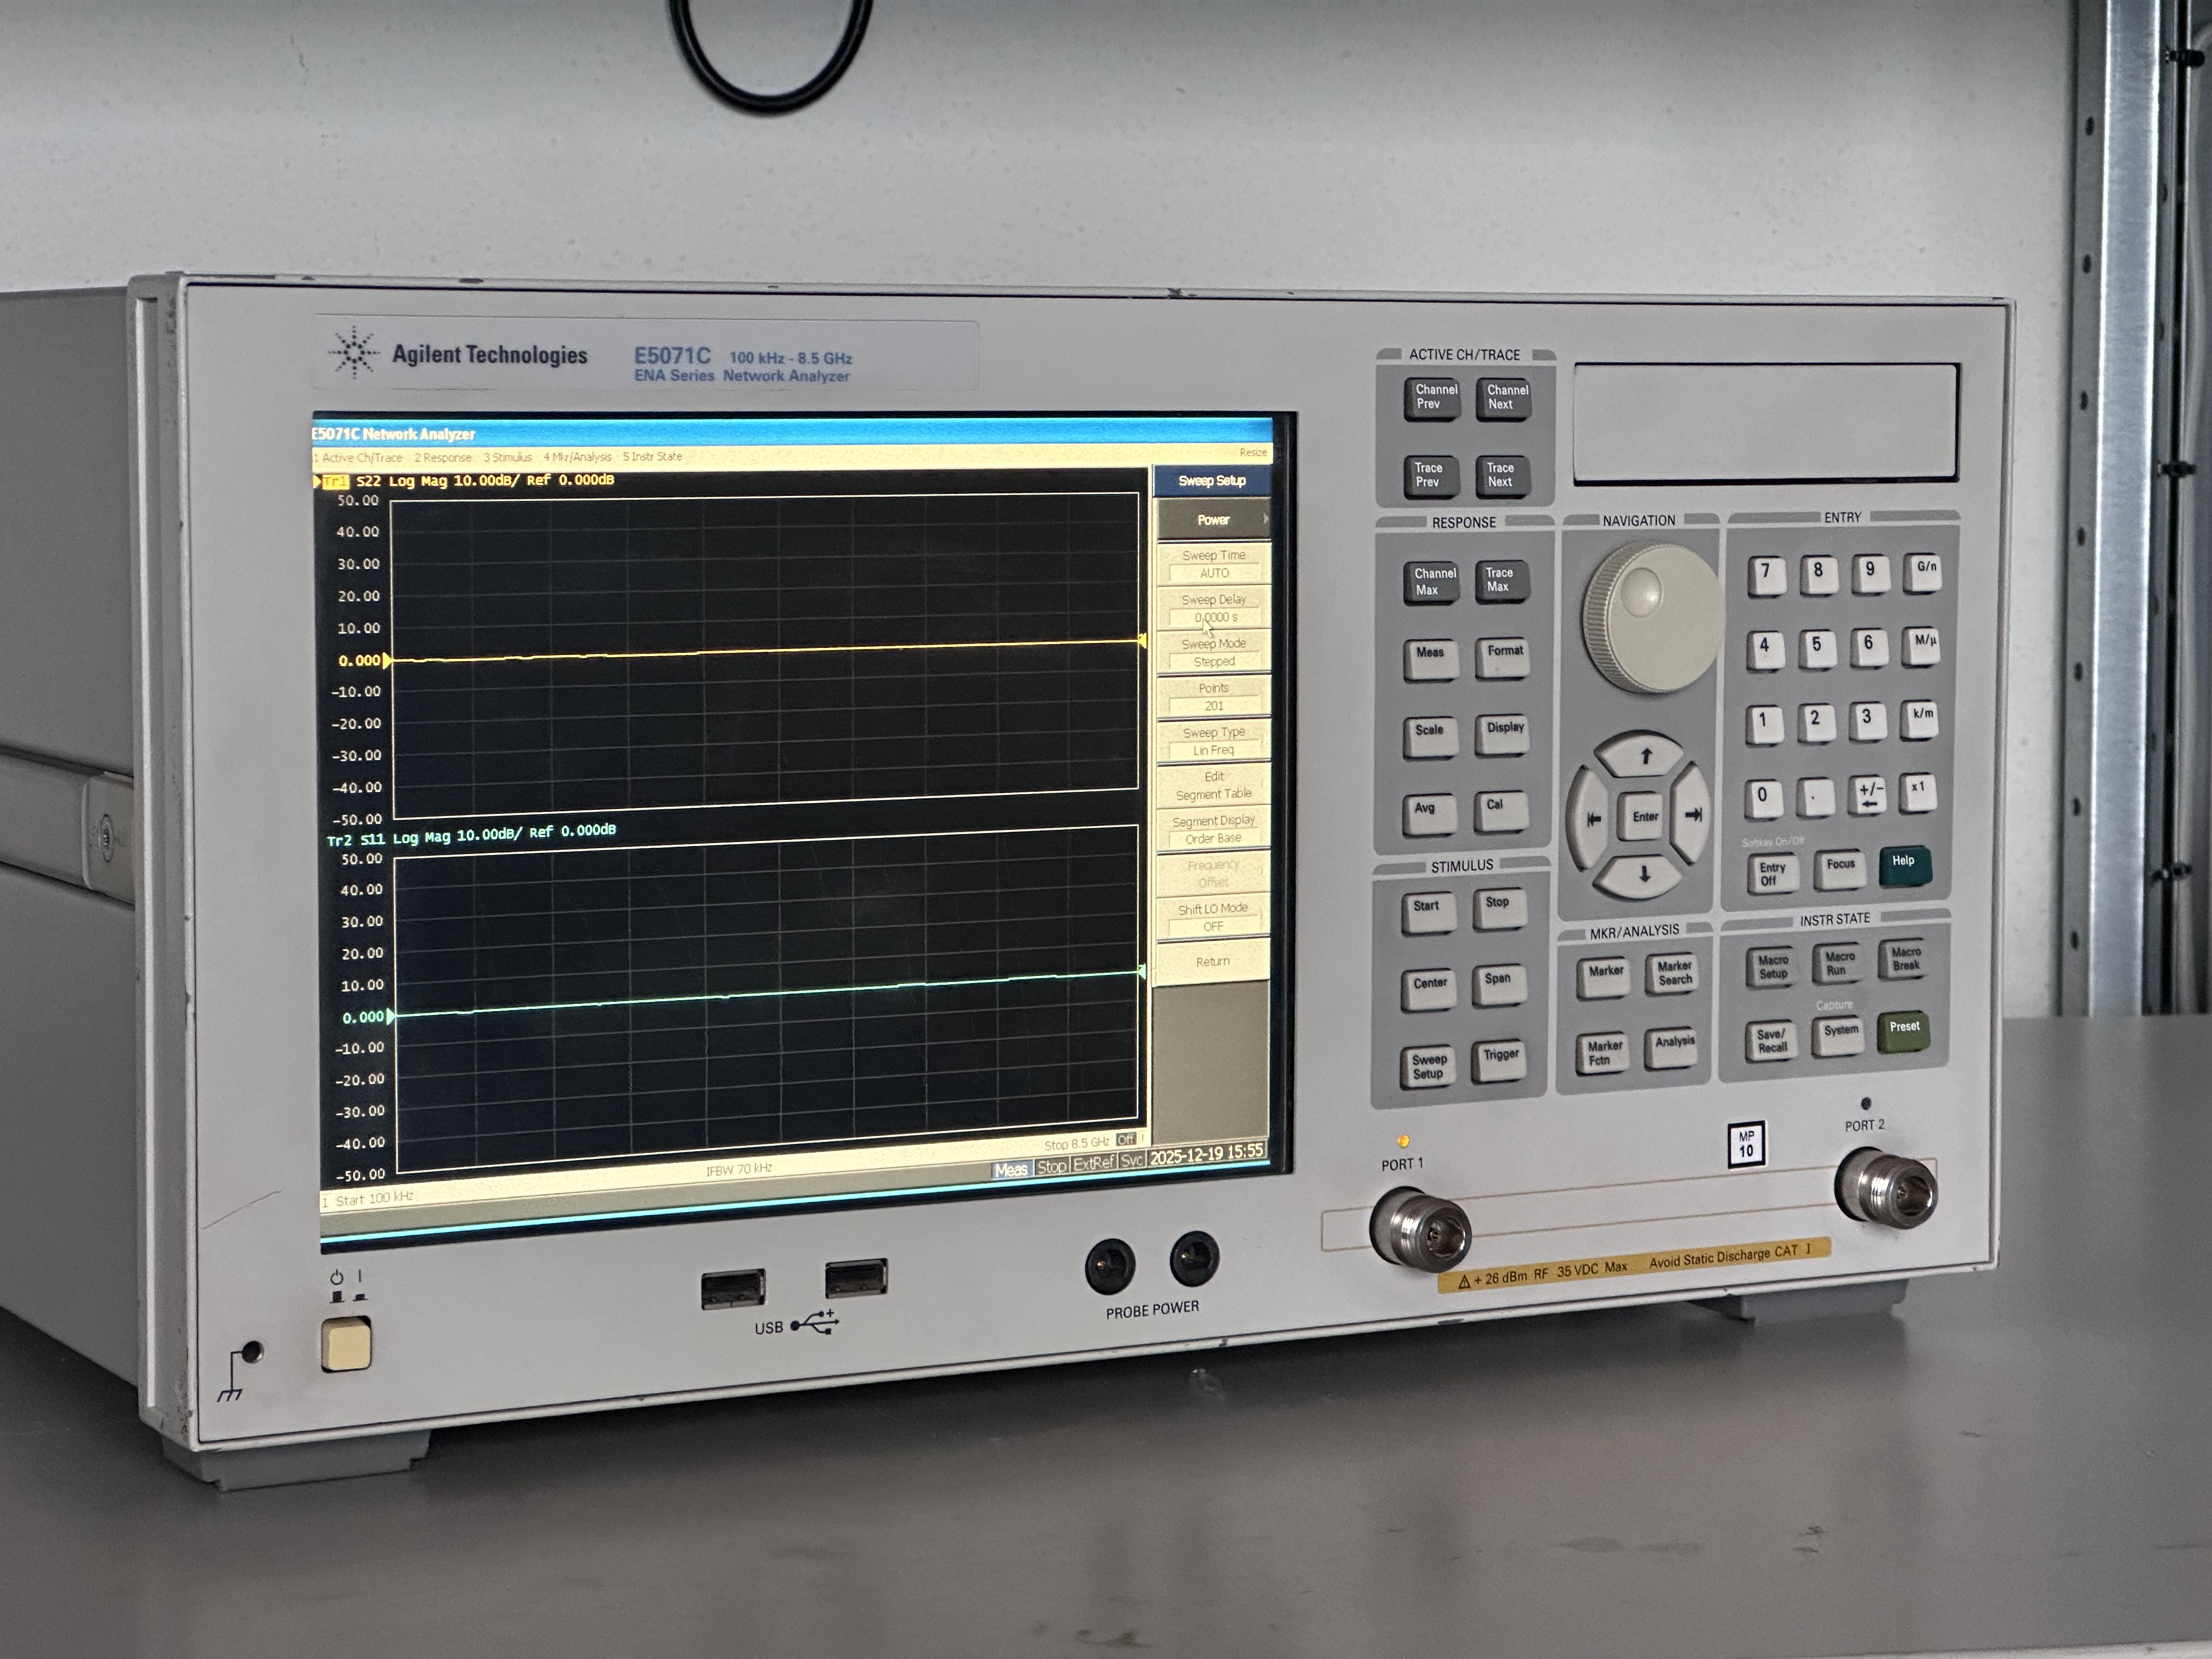Toggle the Sweep Time AUTO softkey

[x=1214, y=564]
